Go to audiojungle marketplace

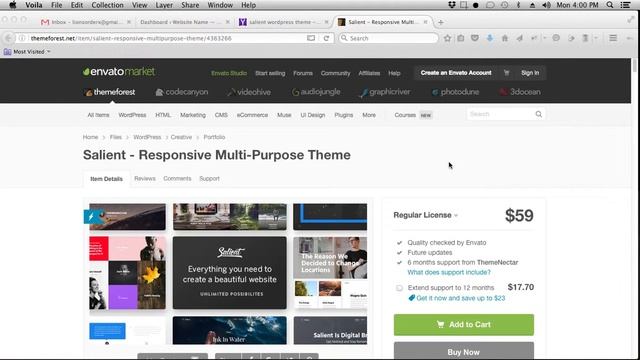point(316,92)
